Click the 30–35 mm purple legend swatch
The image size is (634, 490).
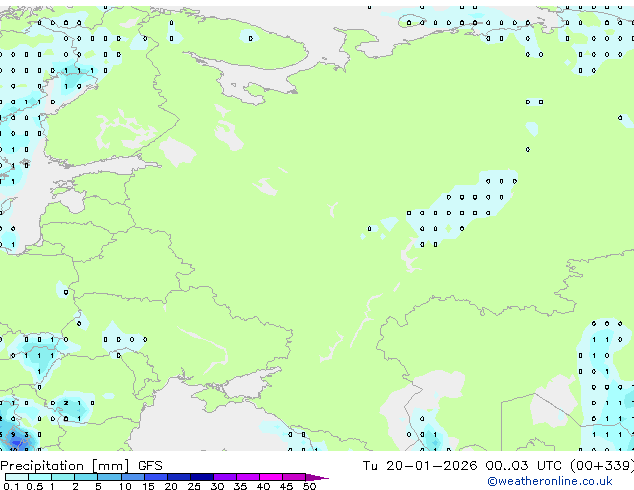tap(225, 477)
